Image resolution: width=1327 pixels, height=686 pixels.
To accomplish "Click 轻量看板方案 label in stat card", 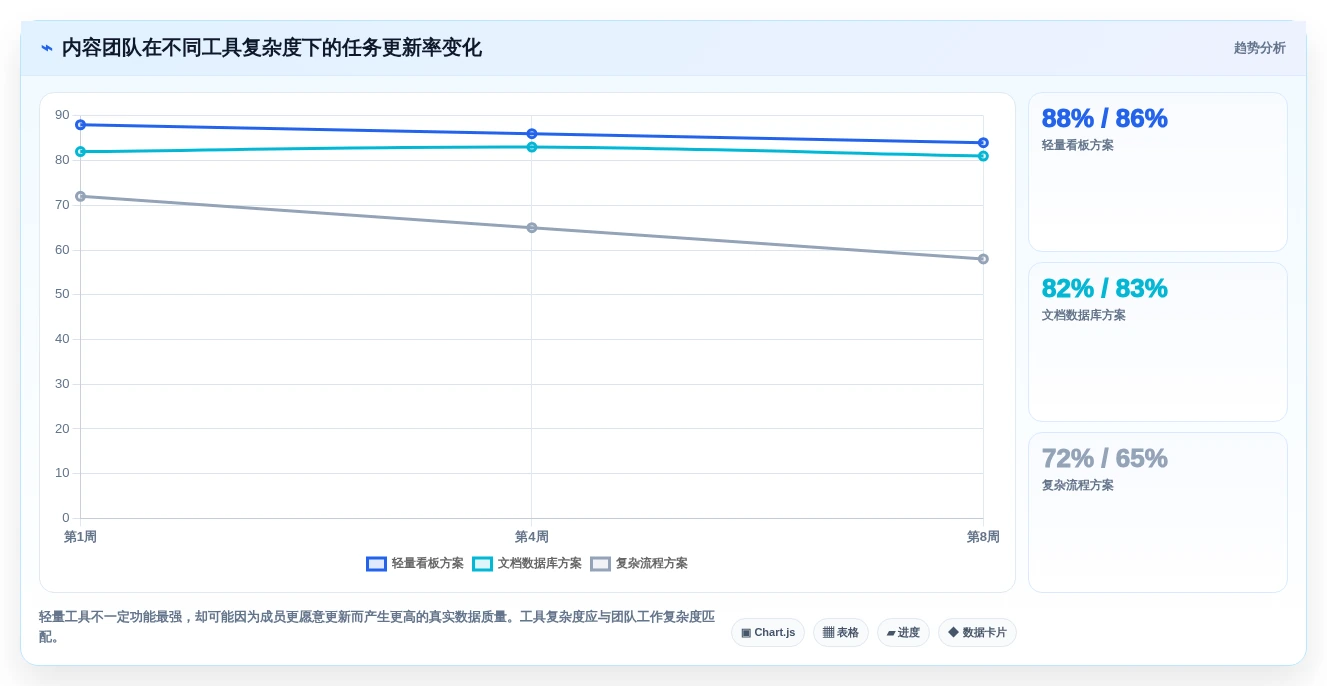I will (x=1077, y=145).
